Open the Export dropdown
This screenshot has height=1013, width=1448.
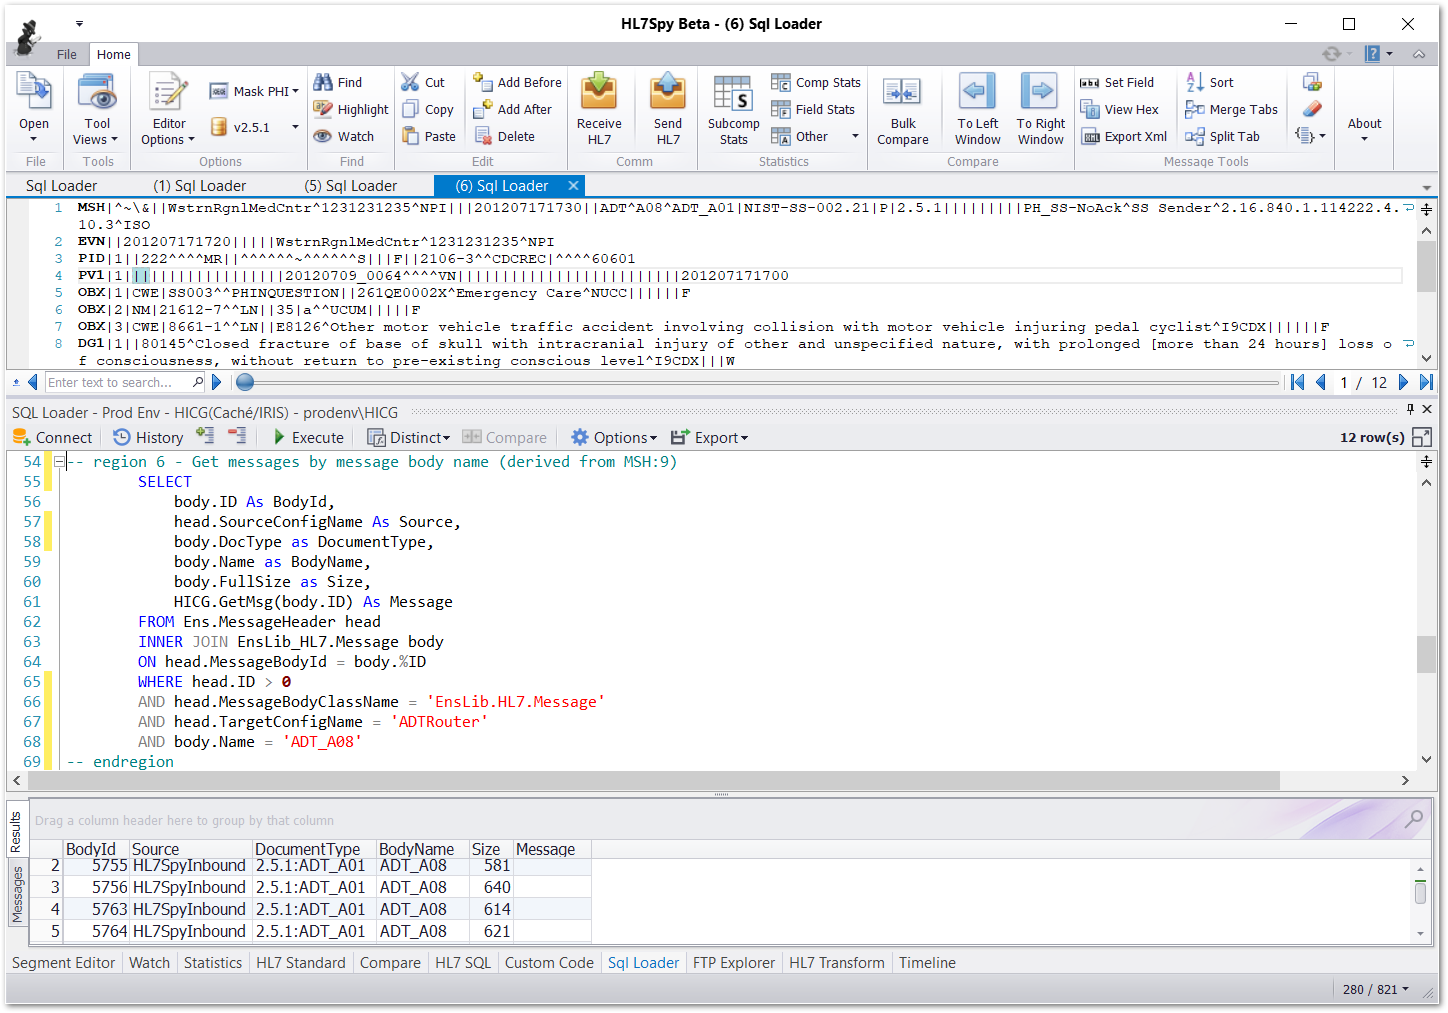(x=709, y=437)
